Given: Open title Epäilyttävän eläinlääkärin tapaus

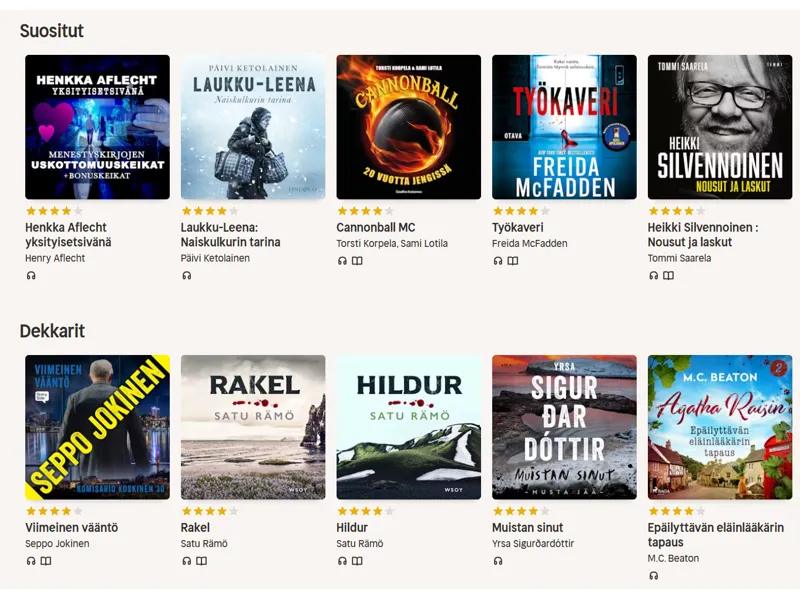Looking at the screenshot, I should [716, 535].
